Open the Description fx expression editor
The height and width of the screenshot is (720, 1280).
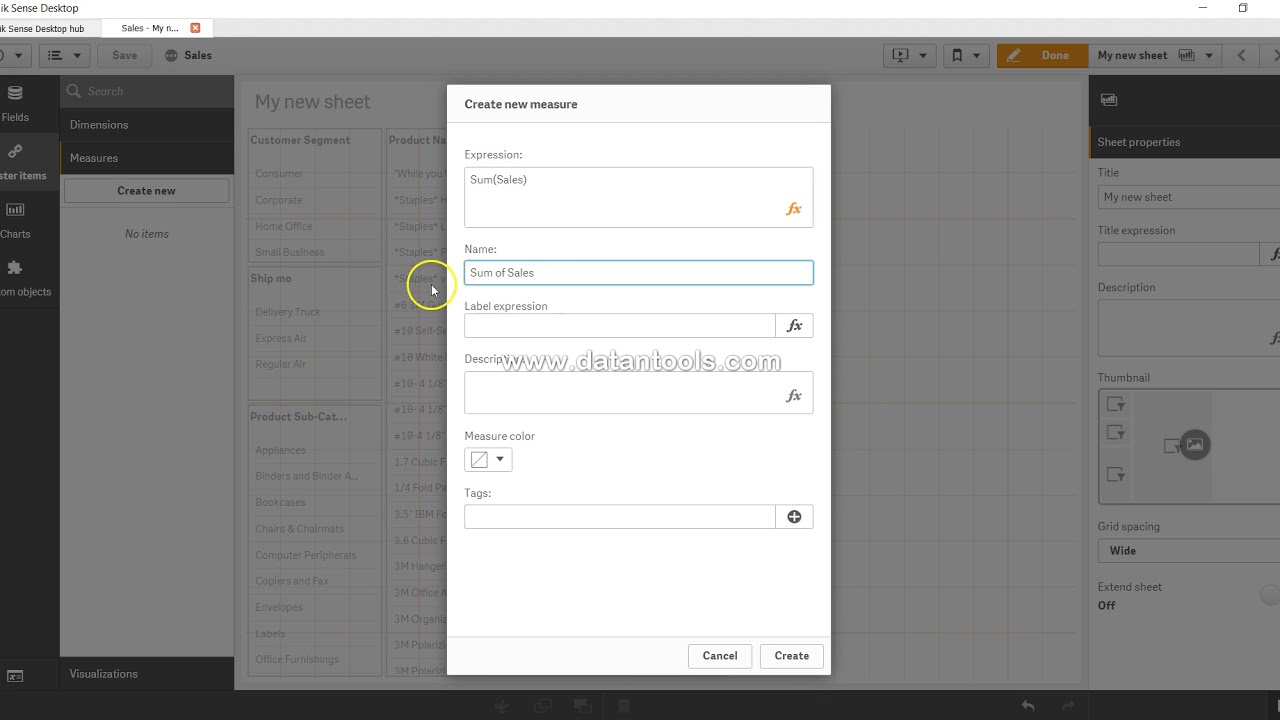click(793, 396)
